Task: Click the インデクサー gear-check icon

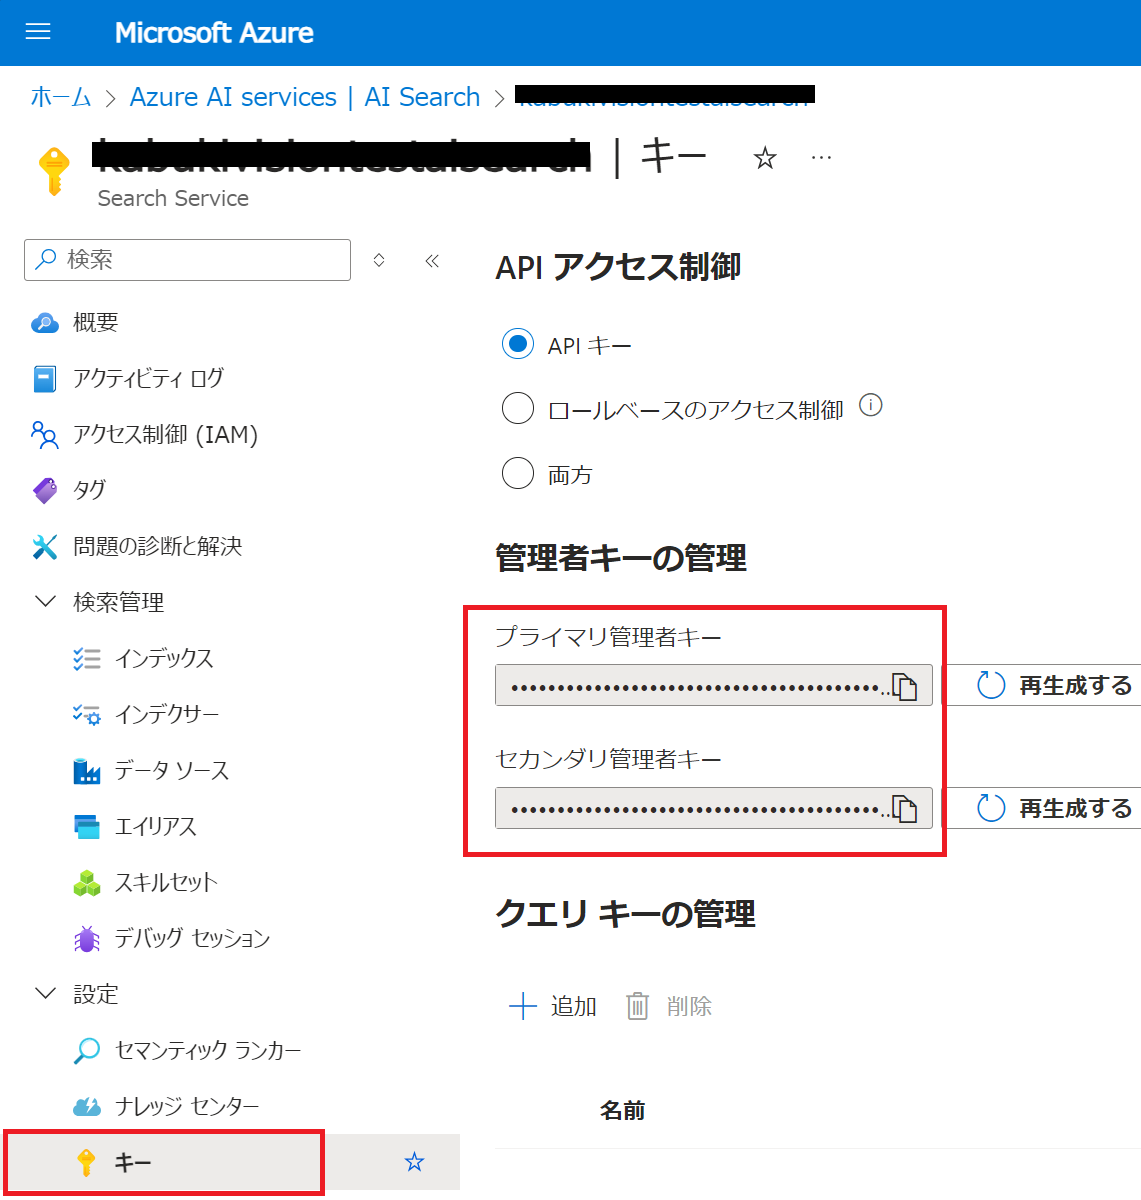Action: point(87,714)
